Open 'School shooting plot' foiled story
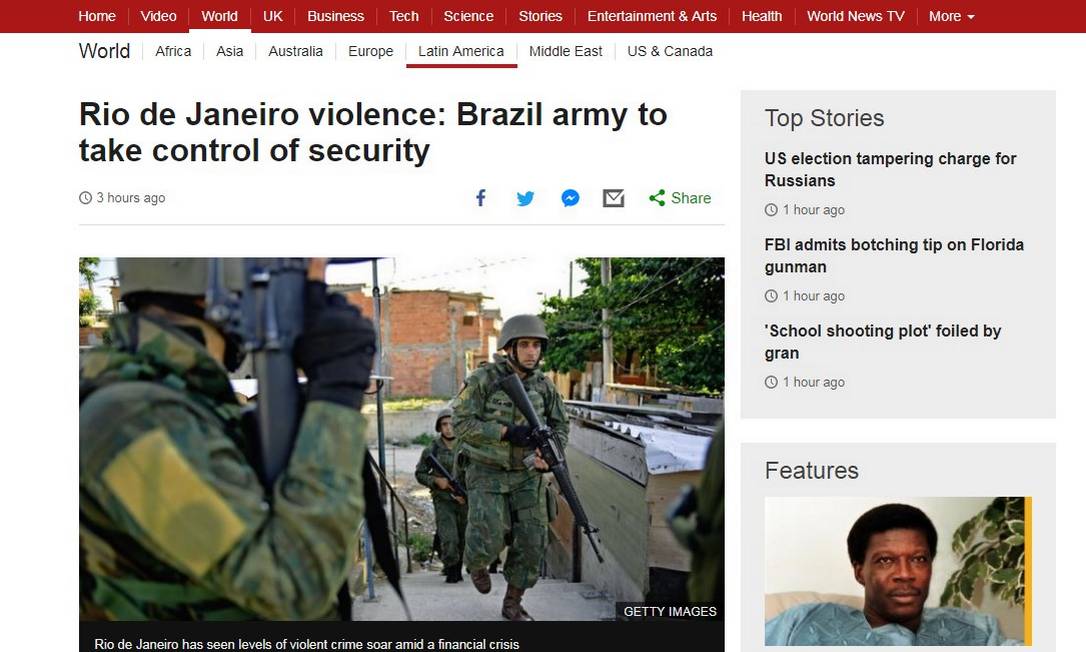Viewport: 1086px width, 652px height. (882, 342)
